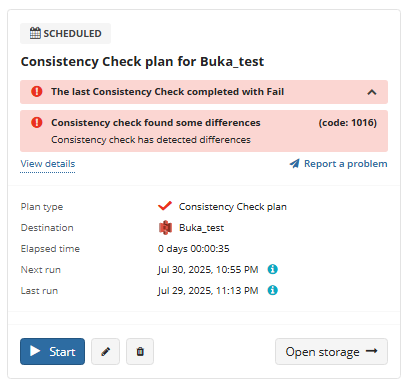Click the paper plane report icon
The width and height of the screenshot is (408, 385).
(x=295, y=163)
